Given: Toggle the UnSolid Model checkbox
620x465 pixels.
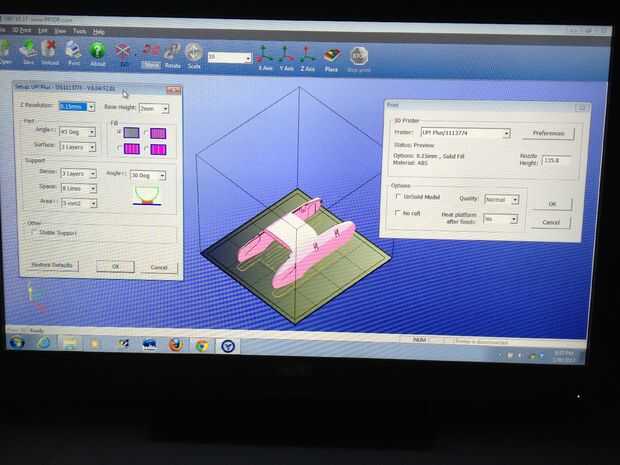Looking at the screenshot, I should pyautogui.click(x=398, y=196).
